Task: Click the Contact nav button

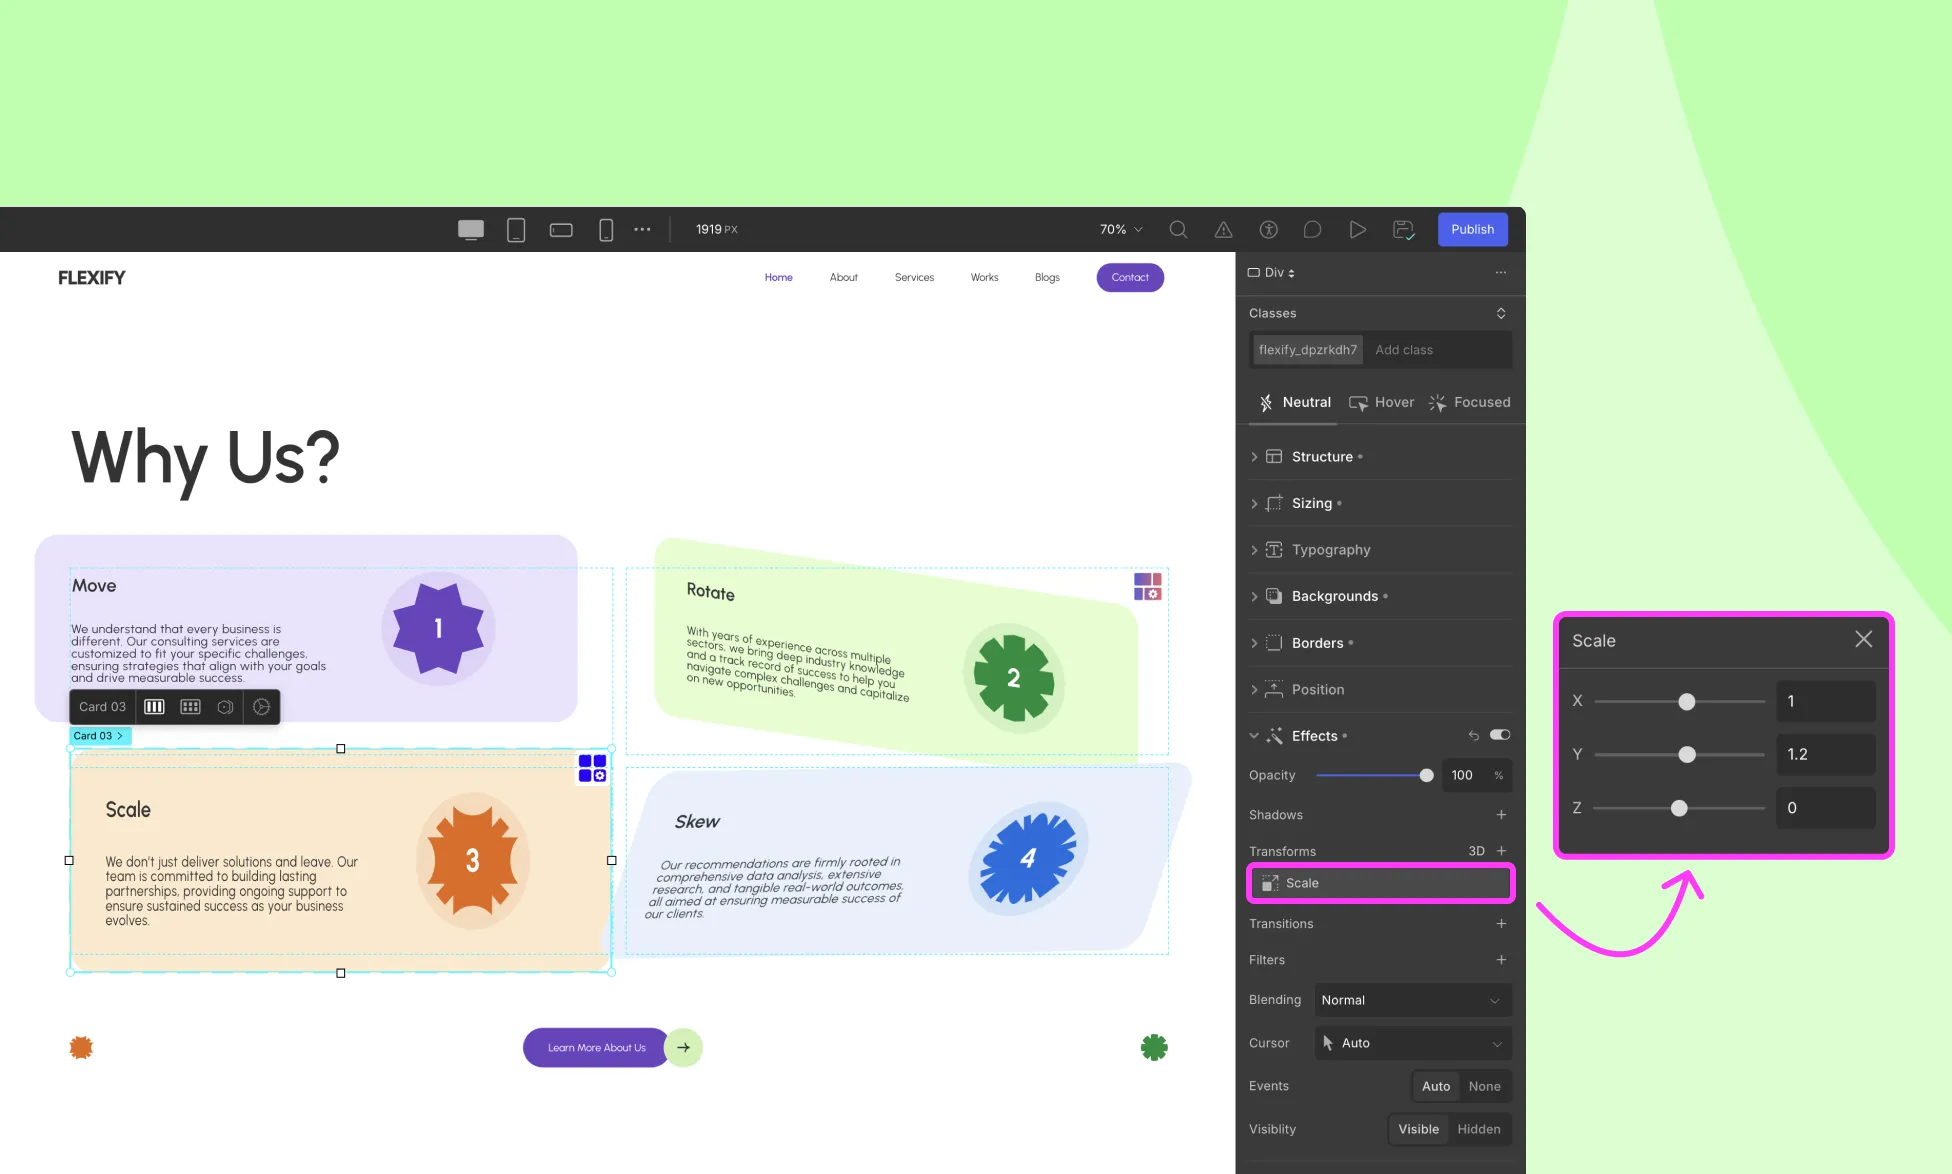Action: 1130,278
